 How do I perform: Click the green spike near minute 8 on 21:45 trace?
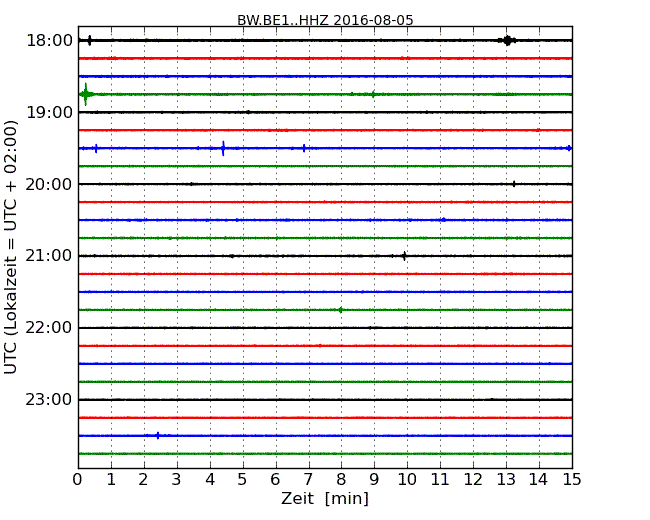(x=340, y=310)
